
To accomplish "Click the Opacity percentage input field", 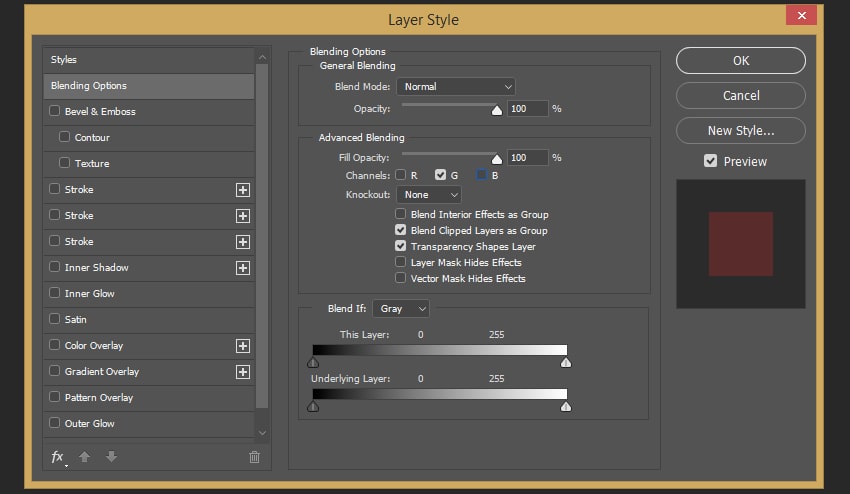I will (527, 108).
